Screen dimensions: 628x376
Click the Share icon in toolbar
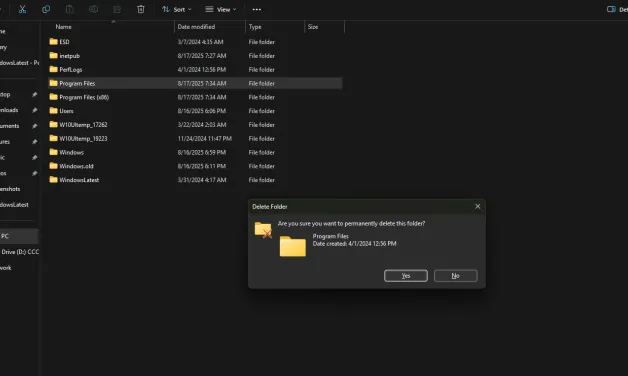click(x=117, y=9)
